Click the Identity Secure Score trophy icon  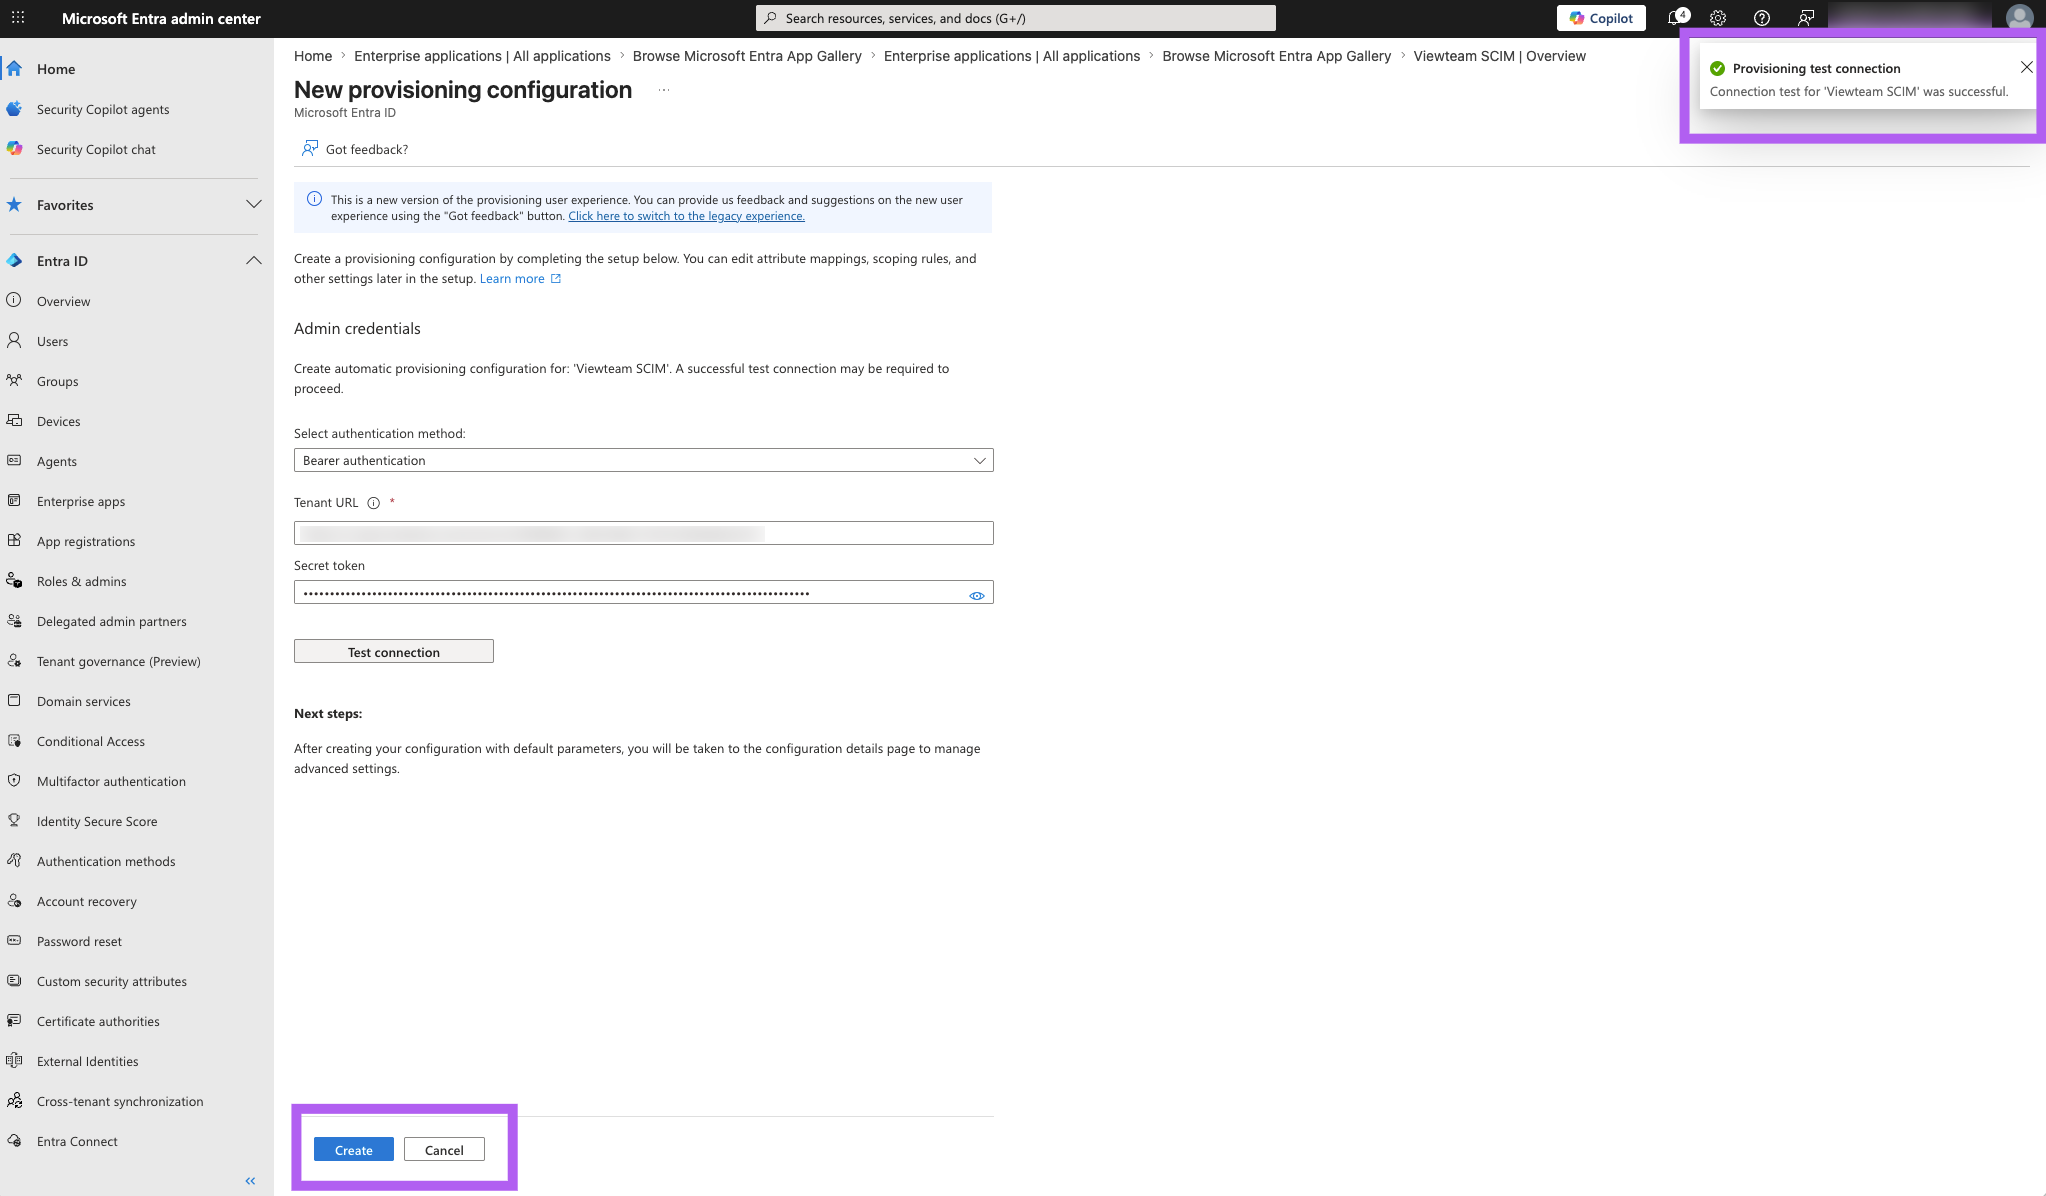click(14, 821)
